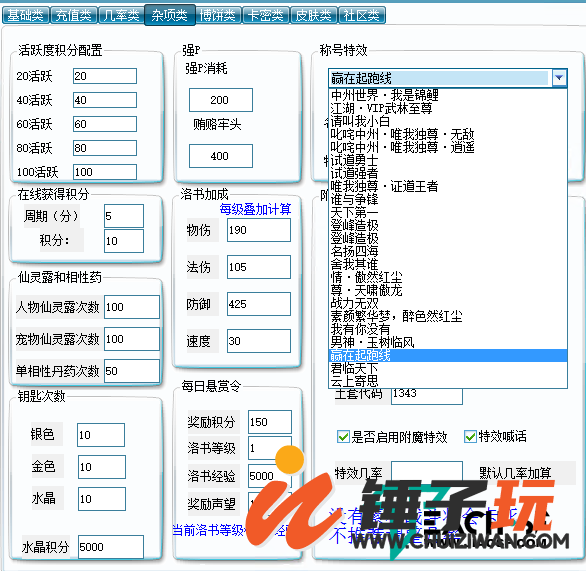Click the 强P消耗 input field

(221, 100)
